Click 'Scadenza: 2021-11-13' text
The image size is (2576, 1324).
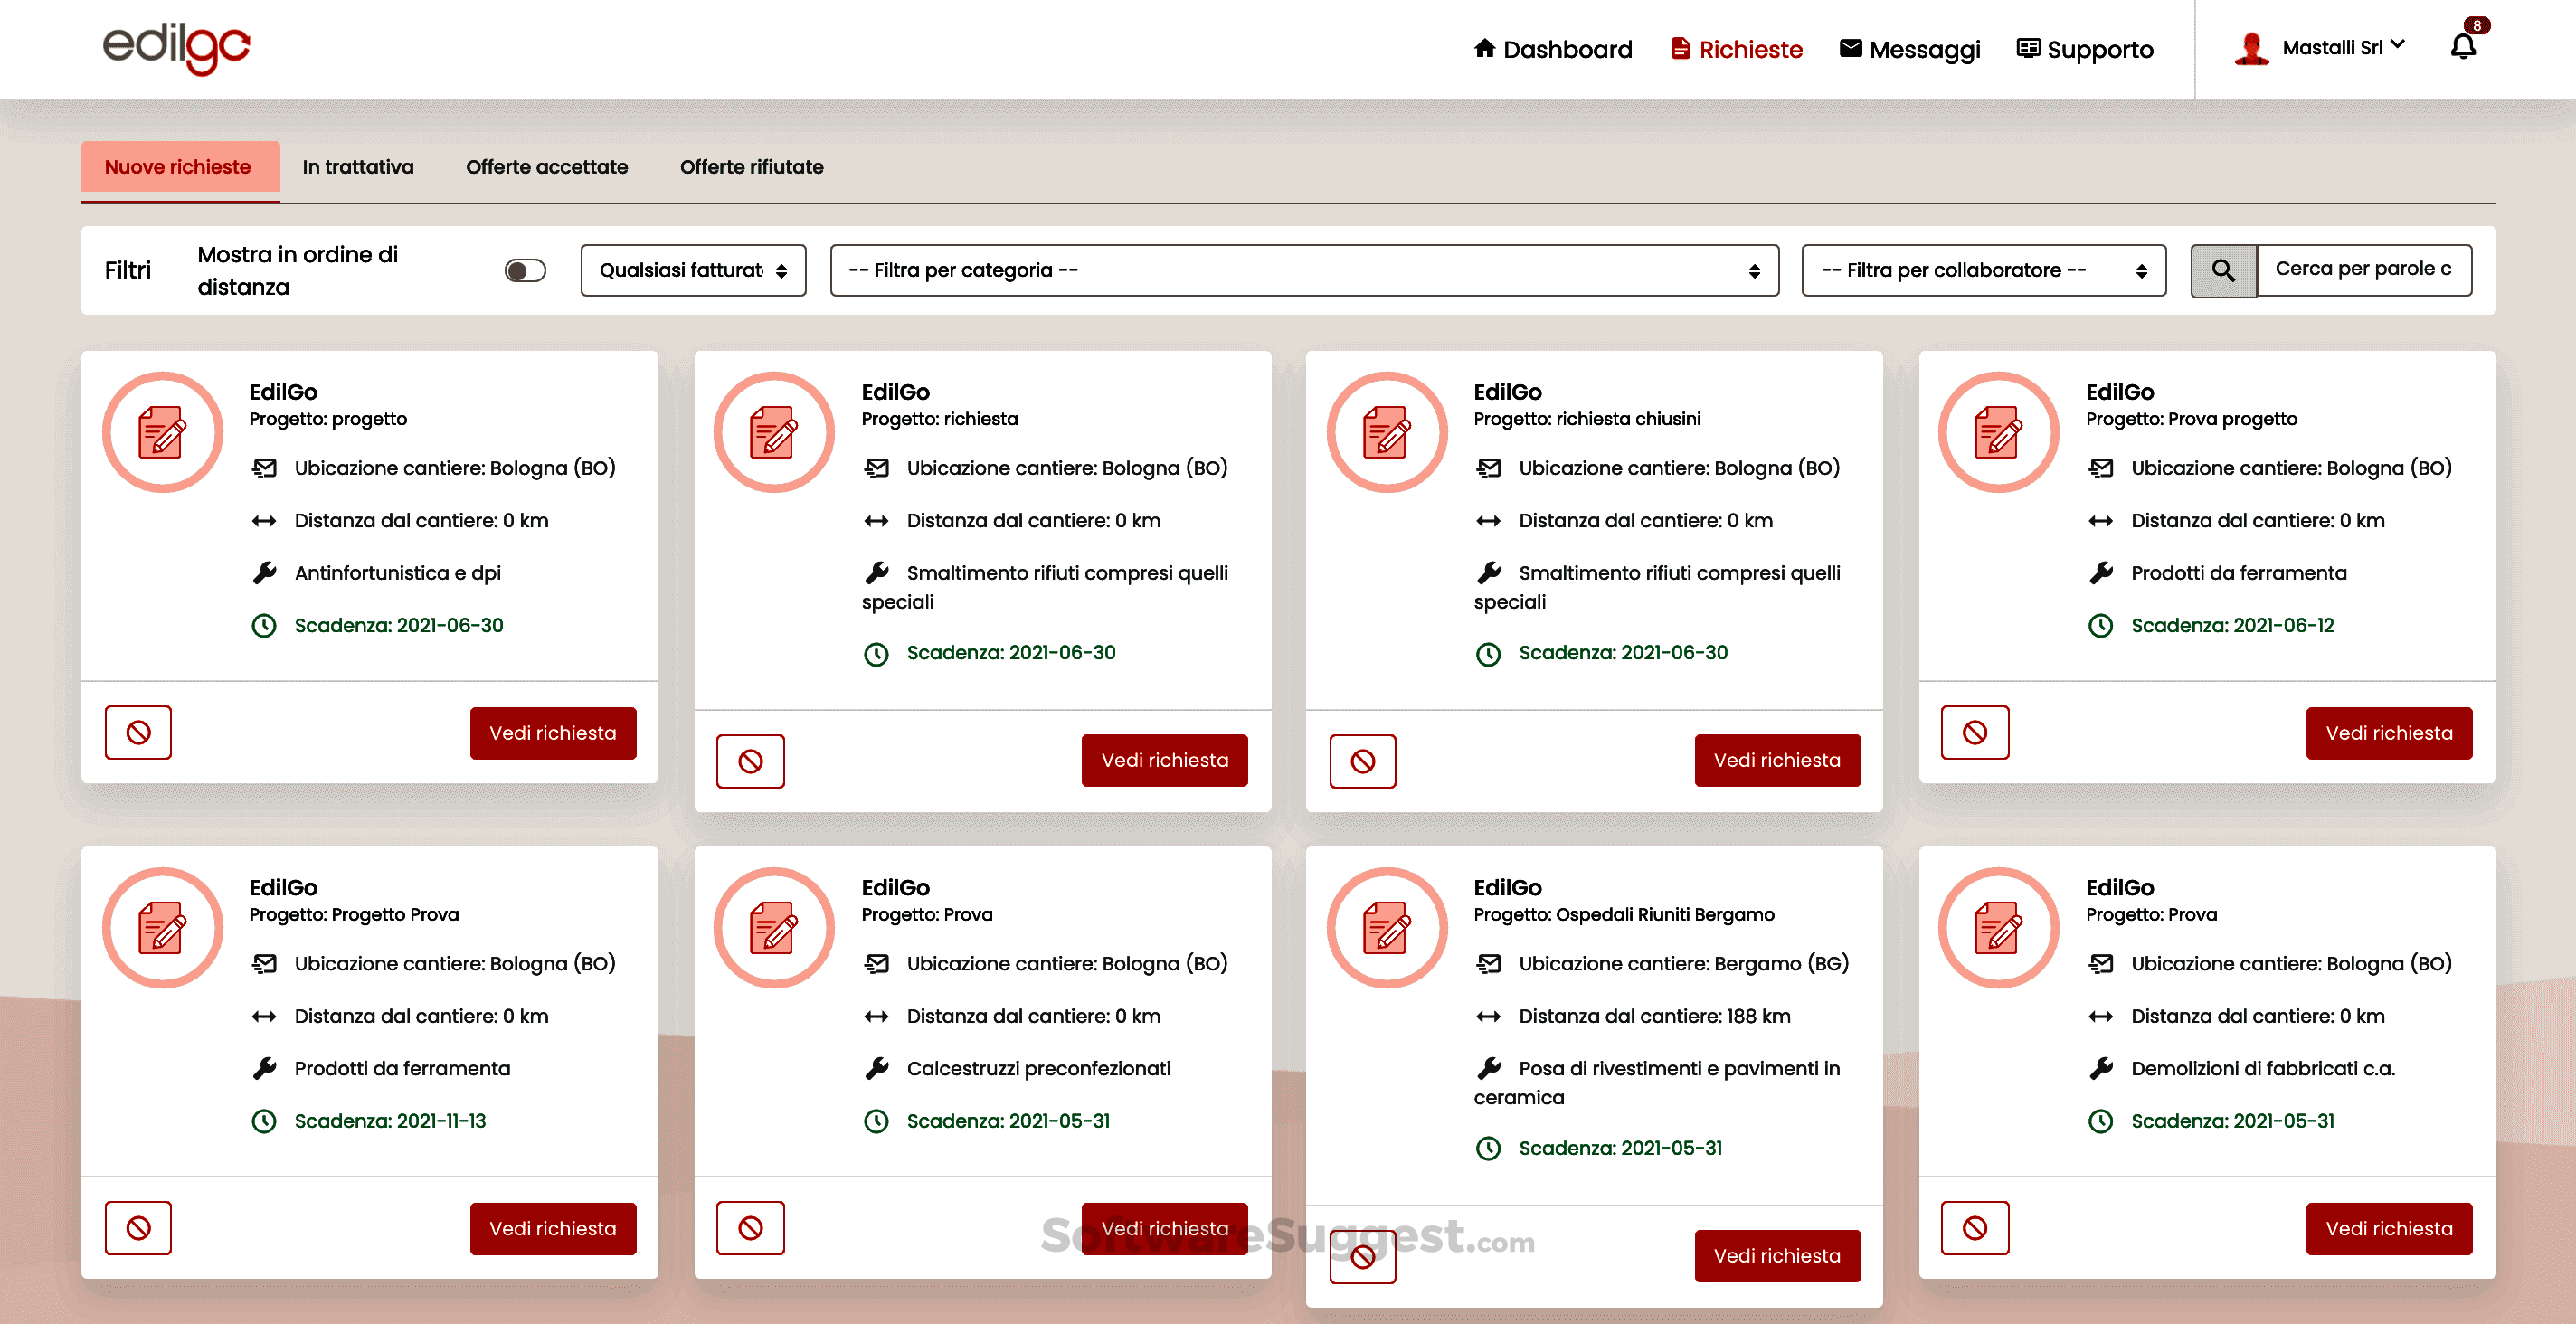(390, 1121)
